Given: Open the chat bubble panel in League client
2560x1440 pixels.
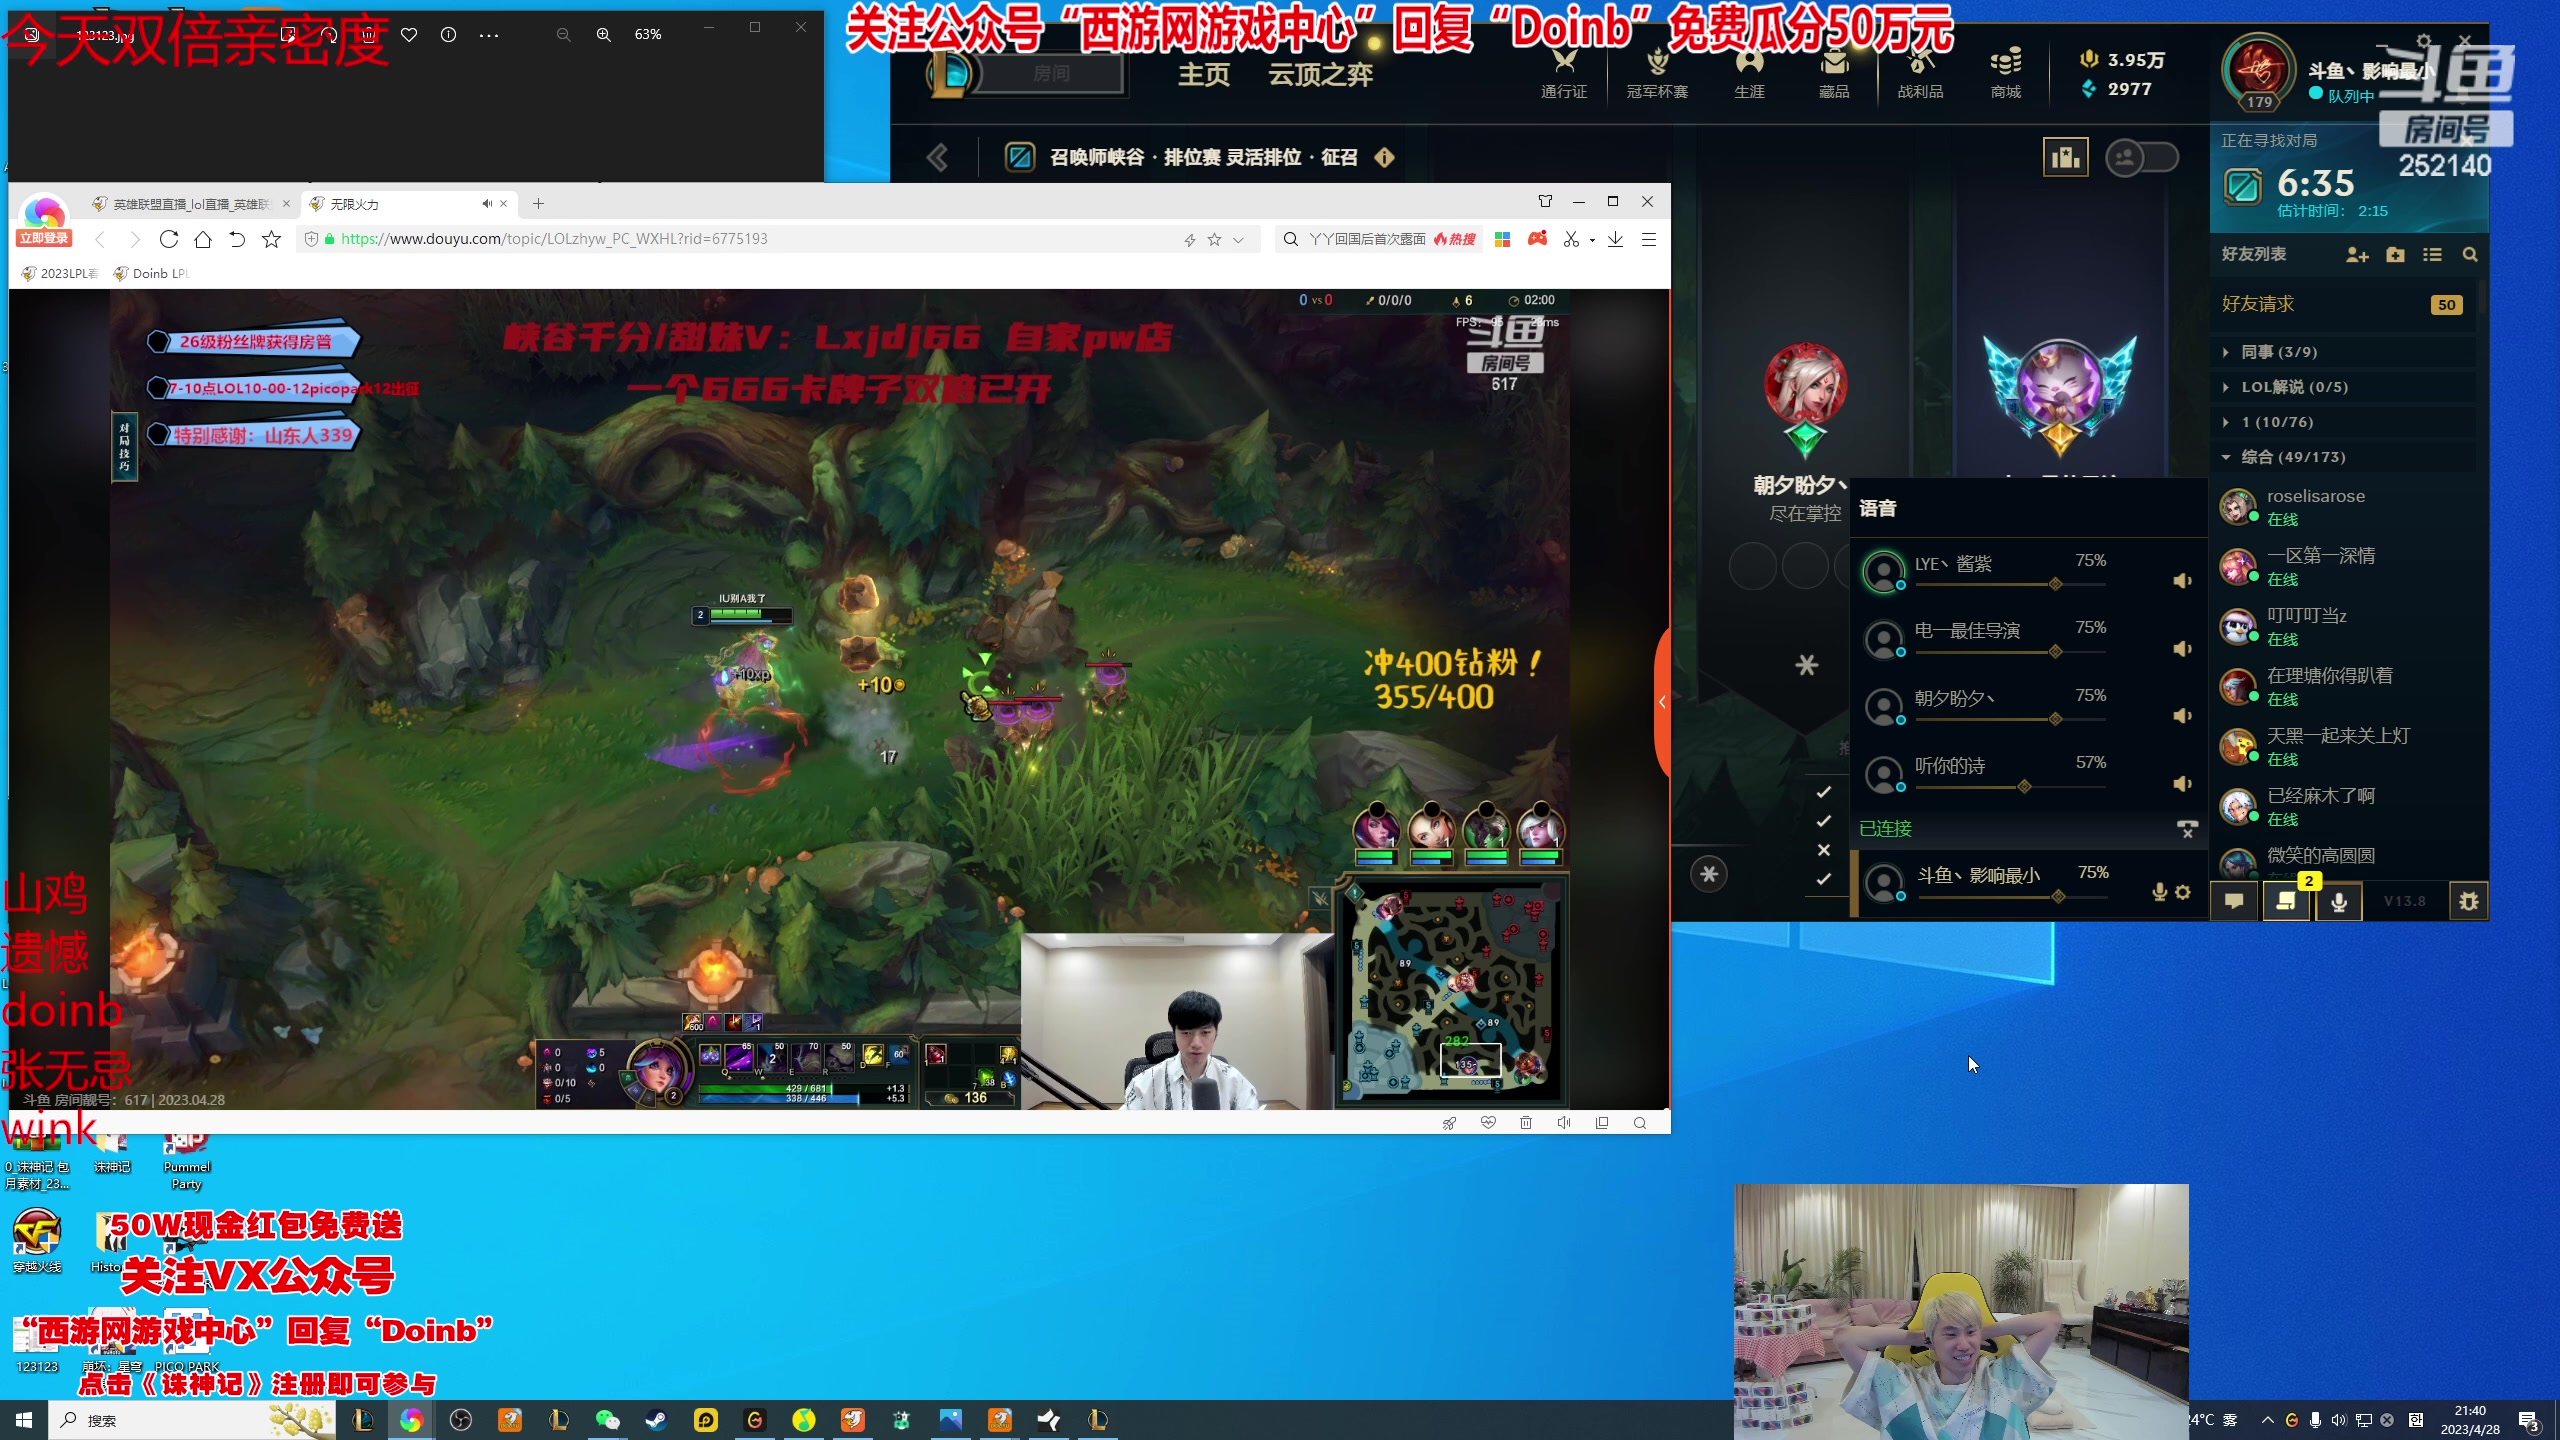Looking at the screenshot, I should point(2234,901).
